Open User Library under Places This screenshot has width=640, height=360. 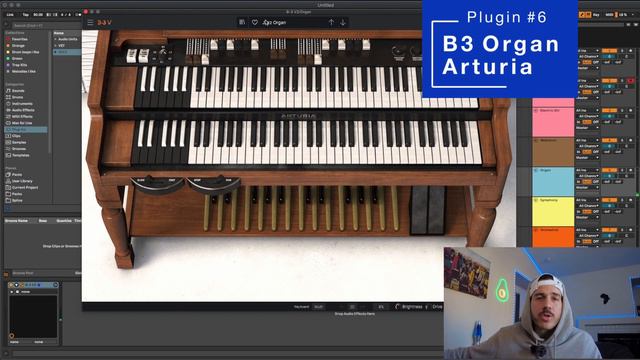click(x=22, y=181)
